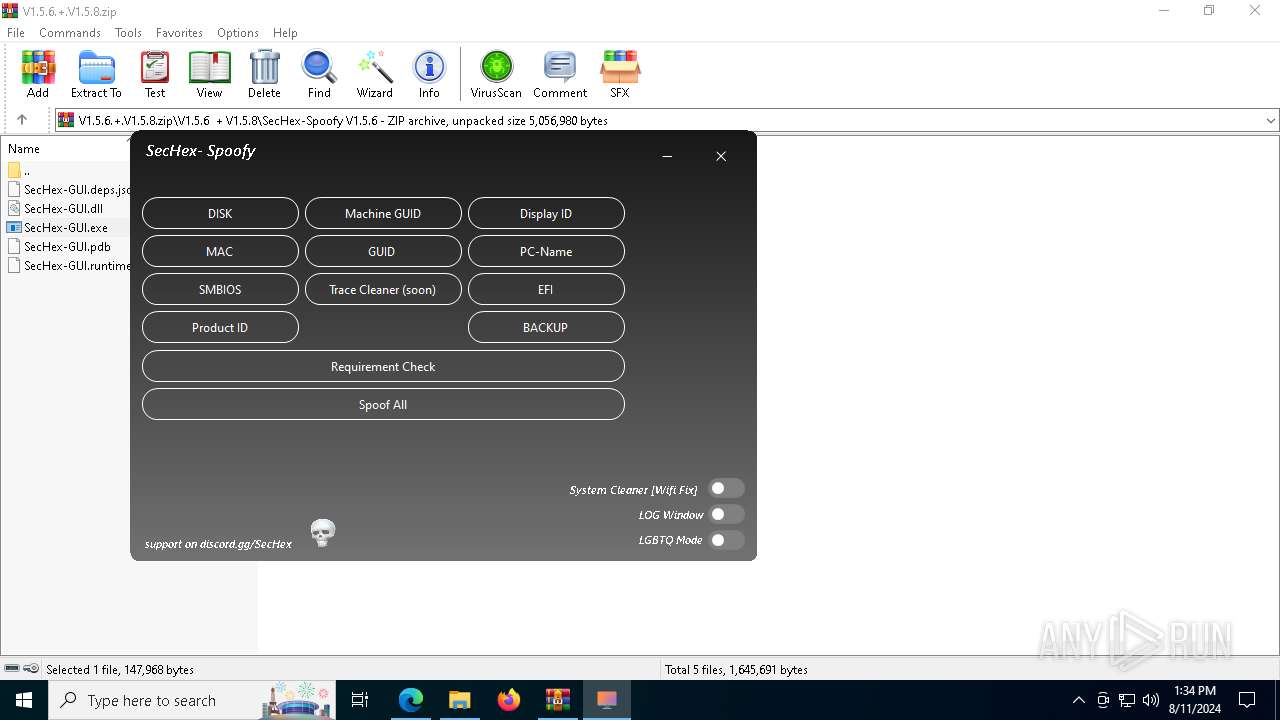Select SecHex-GUI.dll file

click(56, 208)
